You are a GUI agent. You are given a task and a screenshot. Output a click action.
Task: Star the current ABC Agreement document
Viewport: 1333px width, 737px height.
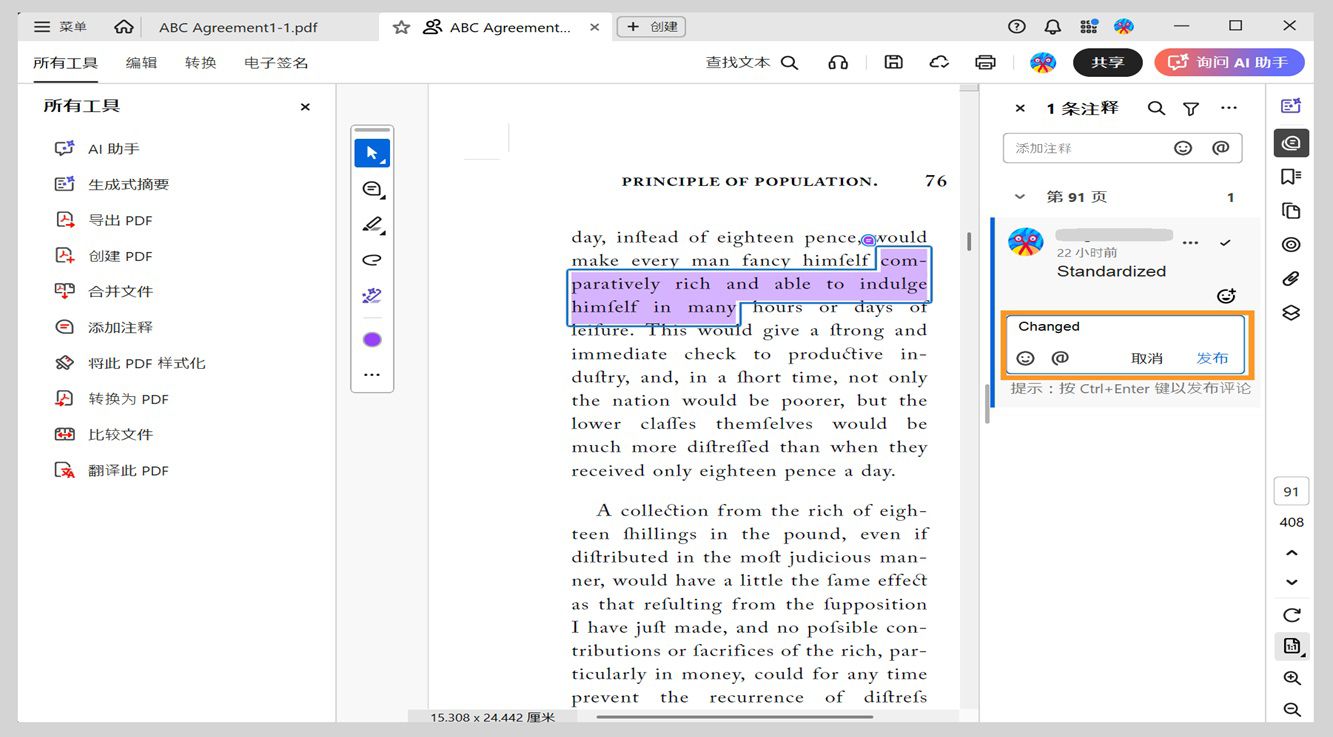[x=401, y=27]
